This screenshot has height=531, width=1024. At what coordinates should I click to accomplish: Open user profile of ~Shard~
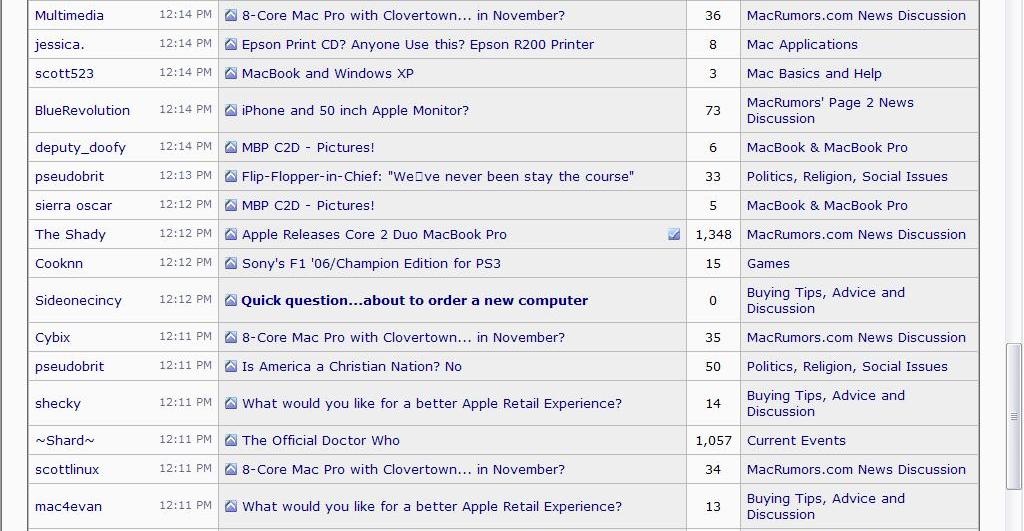point(65,440)
